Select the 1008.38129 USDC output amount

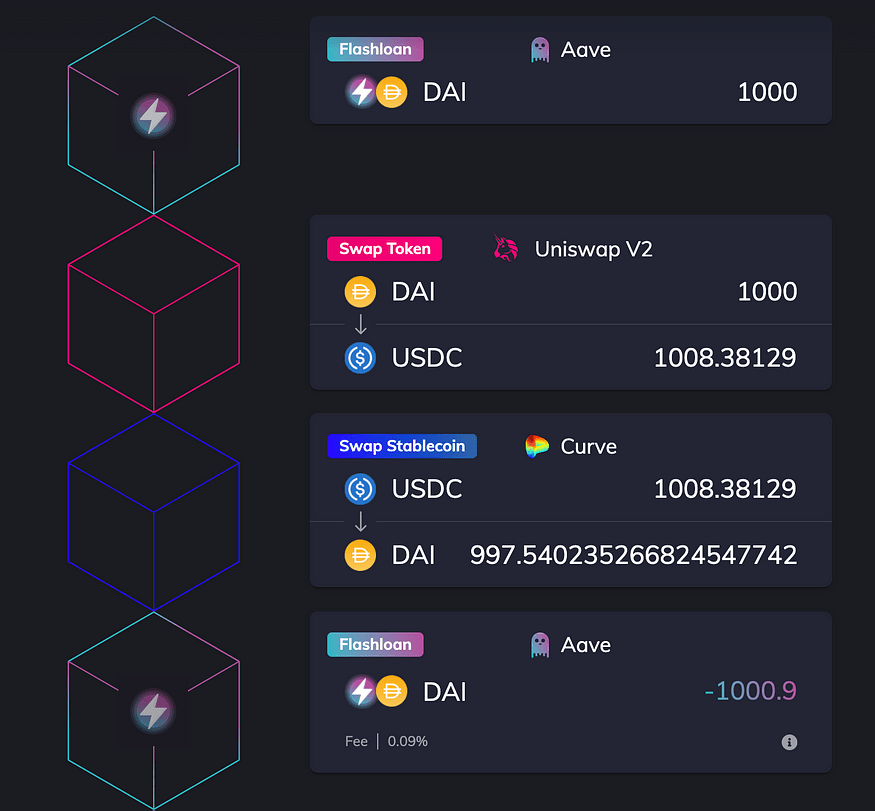point(724,357)
